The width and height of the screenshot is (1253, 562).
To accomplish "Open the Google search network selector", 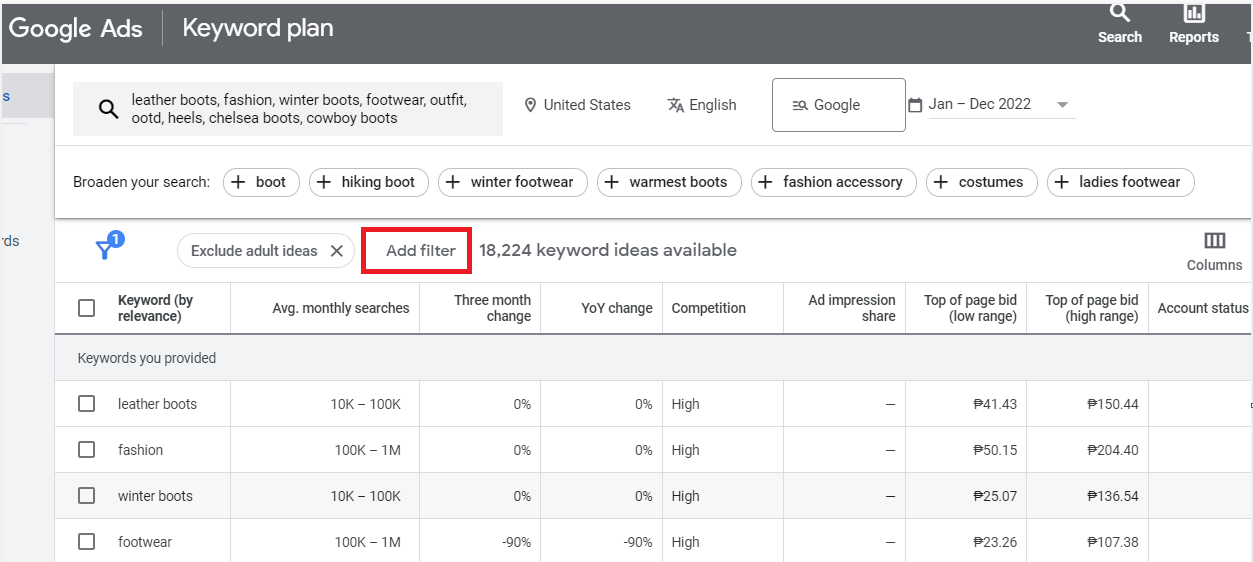I will pos(839,105).
